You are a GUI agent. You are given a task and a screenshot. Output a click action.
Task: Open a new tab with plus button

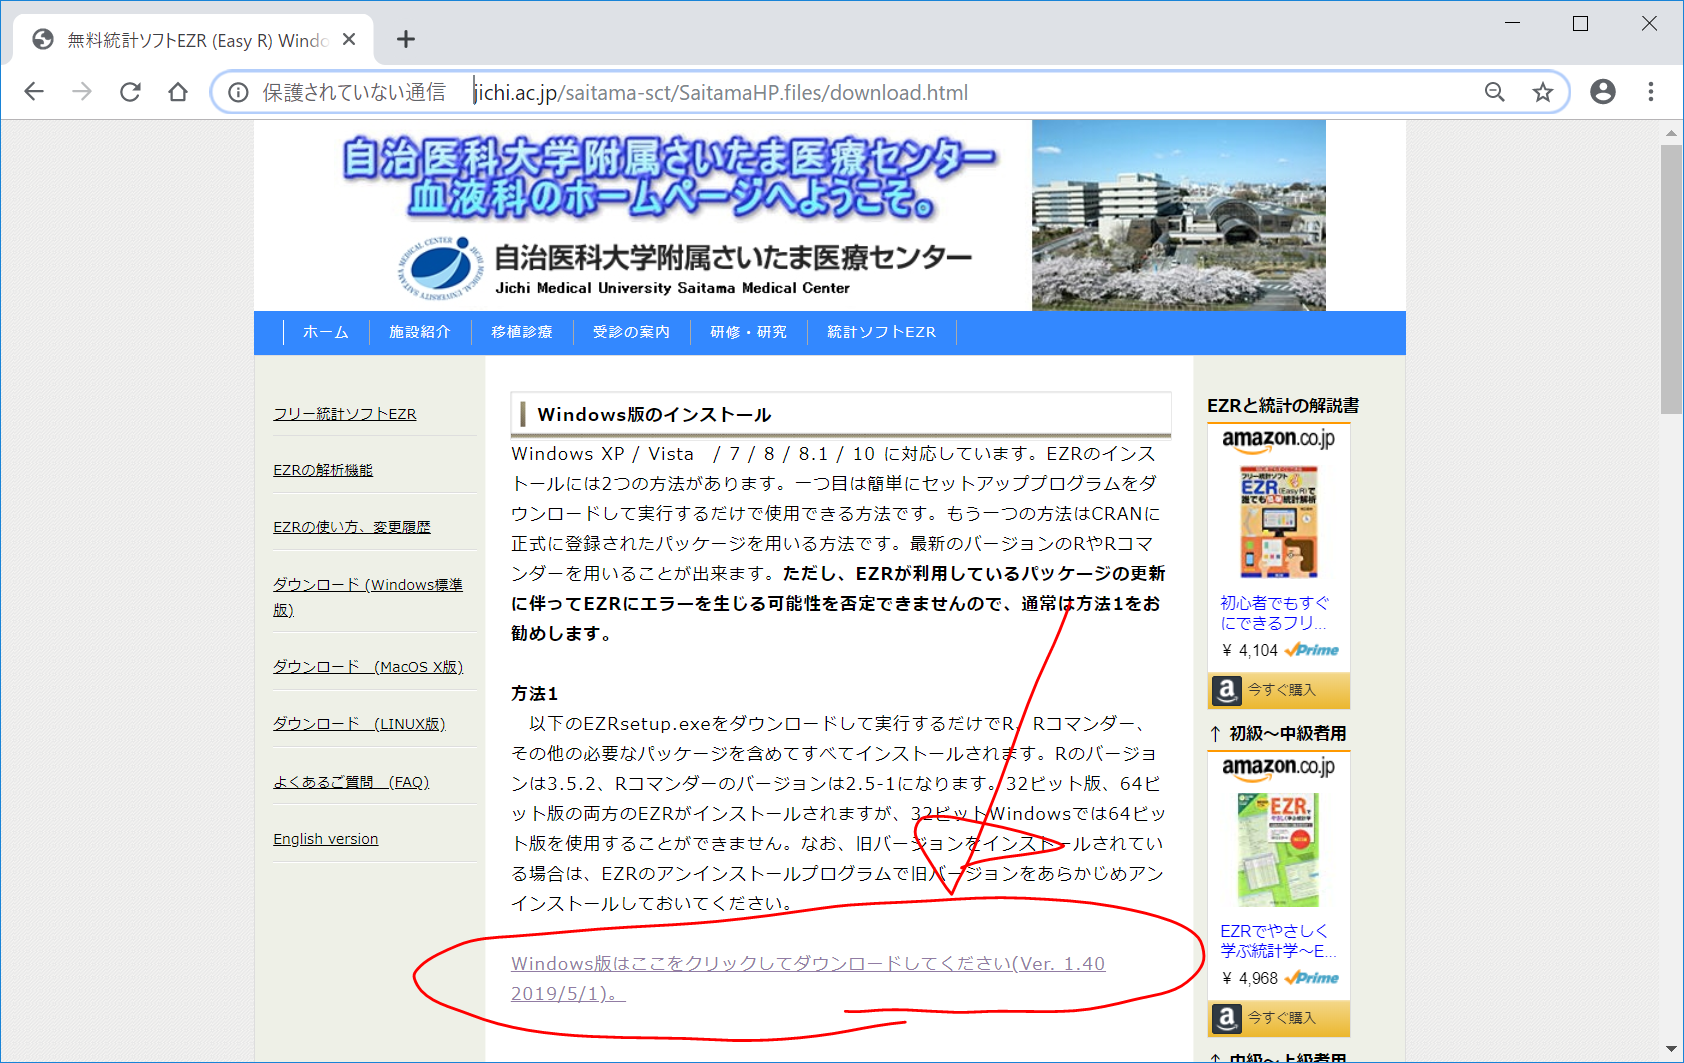405,39
